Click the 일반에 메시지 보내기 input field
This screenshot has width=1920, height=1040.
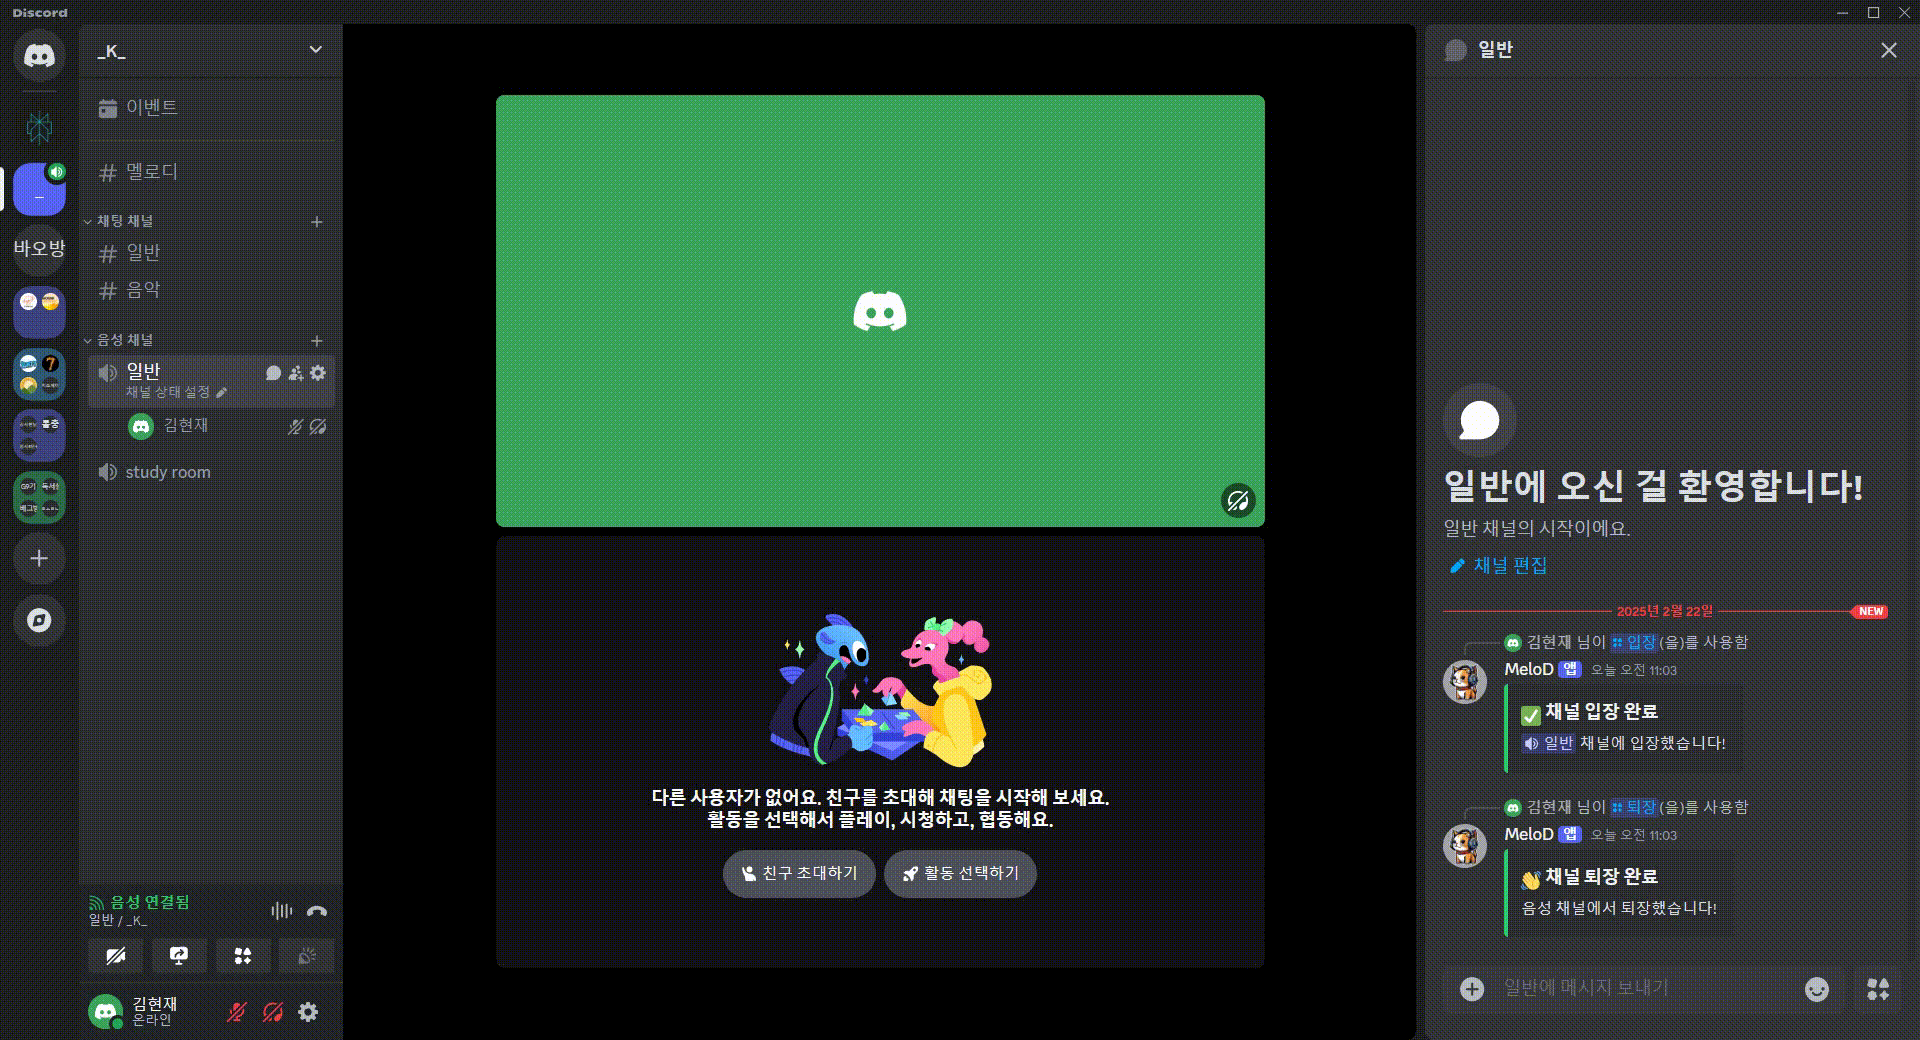coord(1645,989)
